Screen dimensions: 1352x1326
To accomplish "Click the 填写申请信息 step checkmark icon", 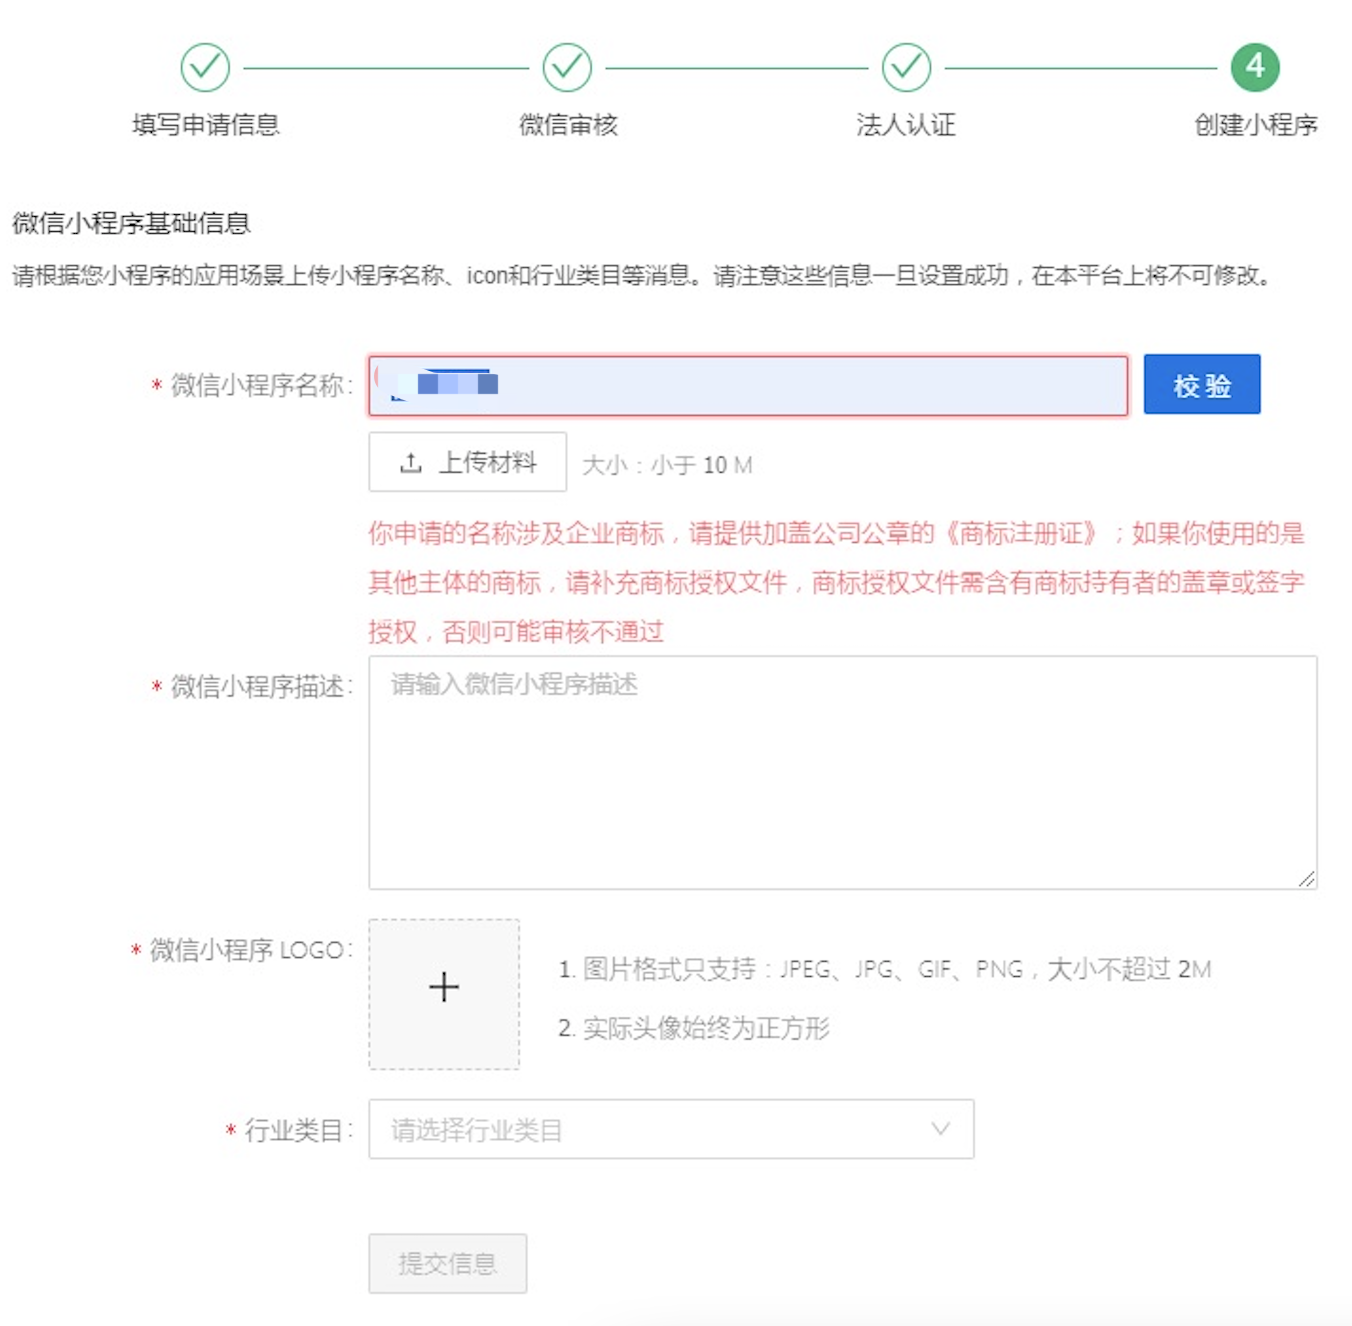I will [x=205, y=67].
